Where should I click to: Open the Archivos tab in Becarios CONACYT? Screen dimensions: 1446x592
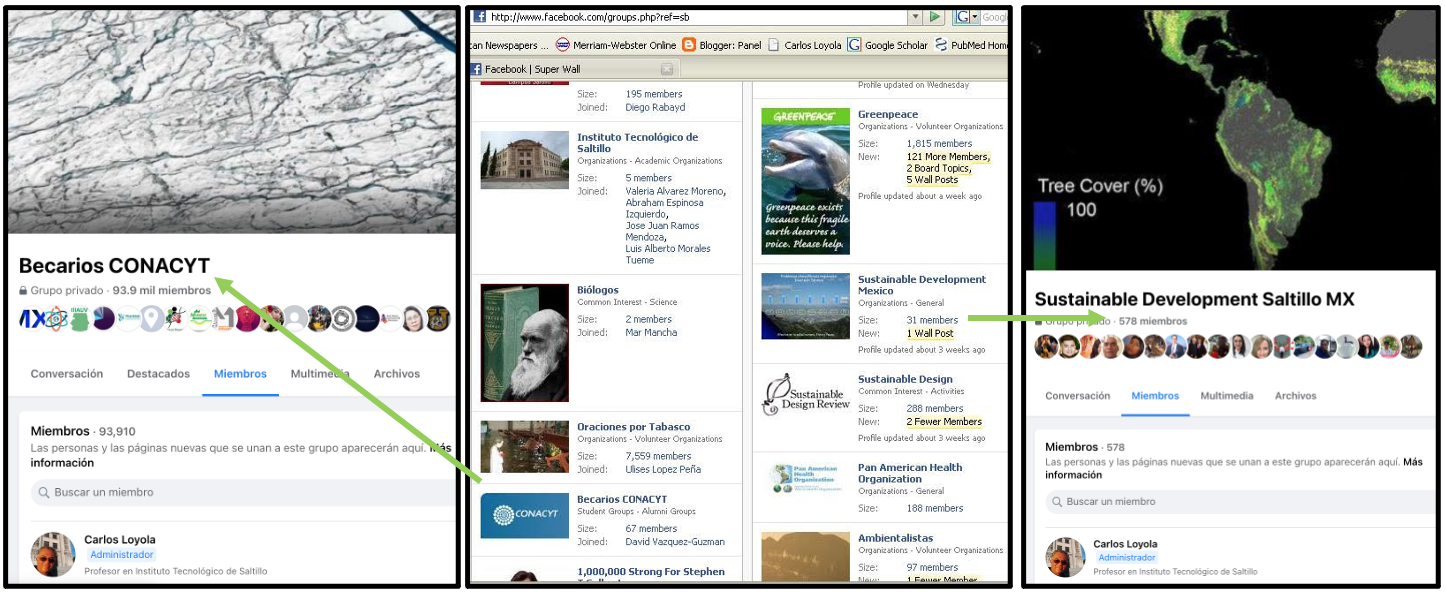pos(397,374)
